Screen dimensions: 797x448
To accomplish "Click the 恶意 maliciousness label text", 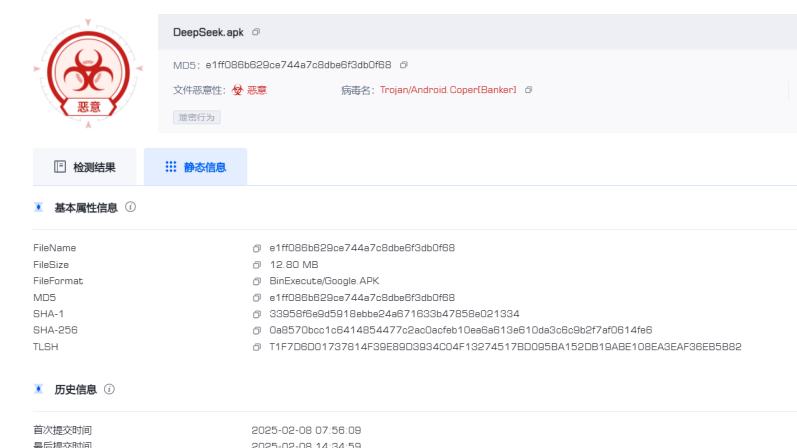I will [x=257, y=90].
